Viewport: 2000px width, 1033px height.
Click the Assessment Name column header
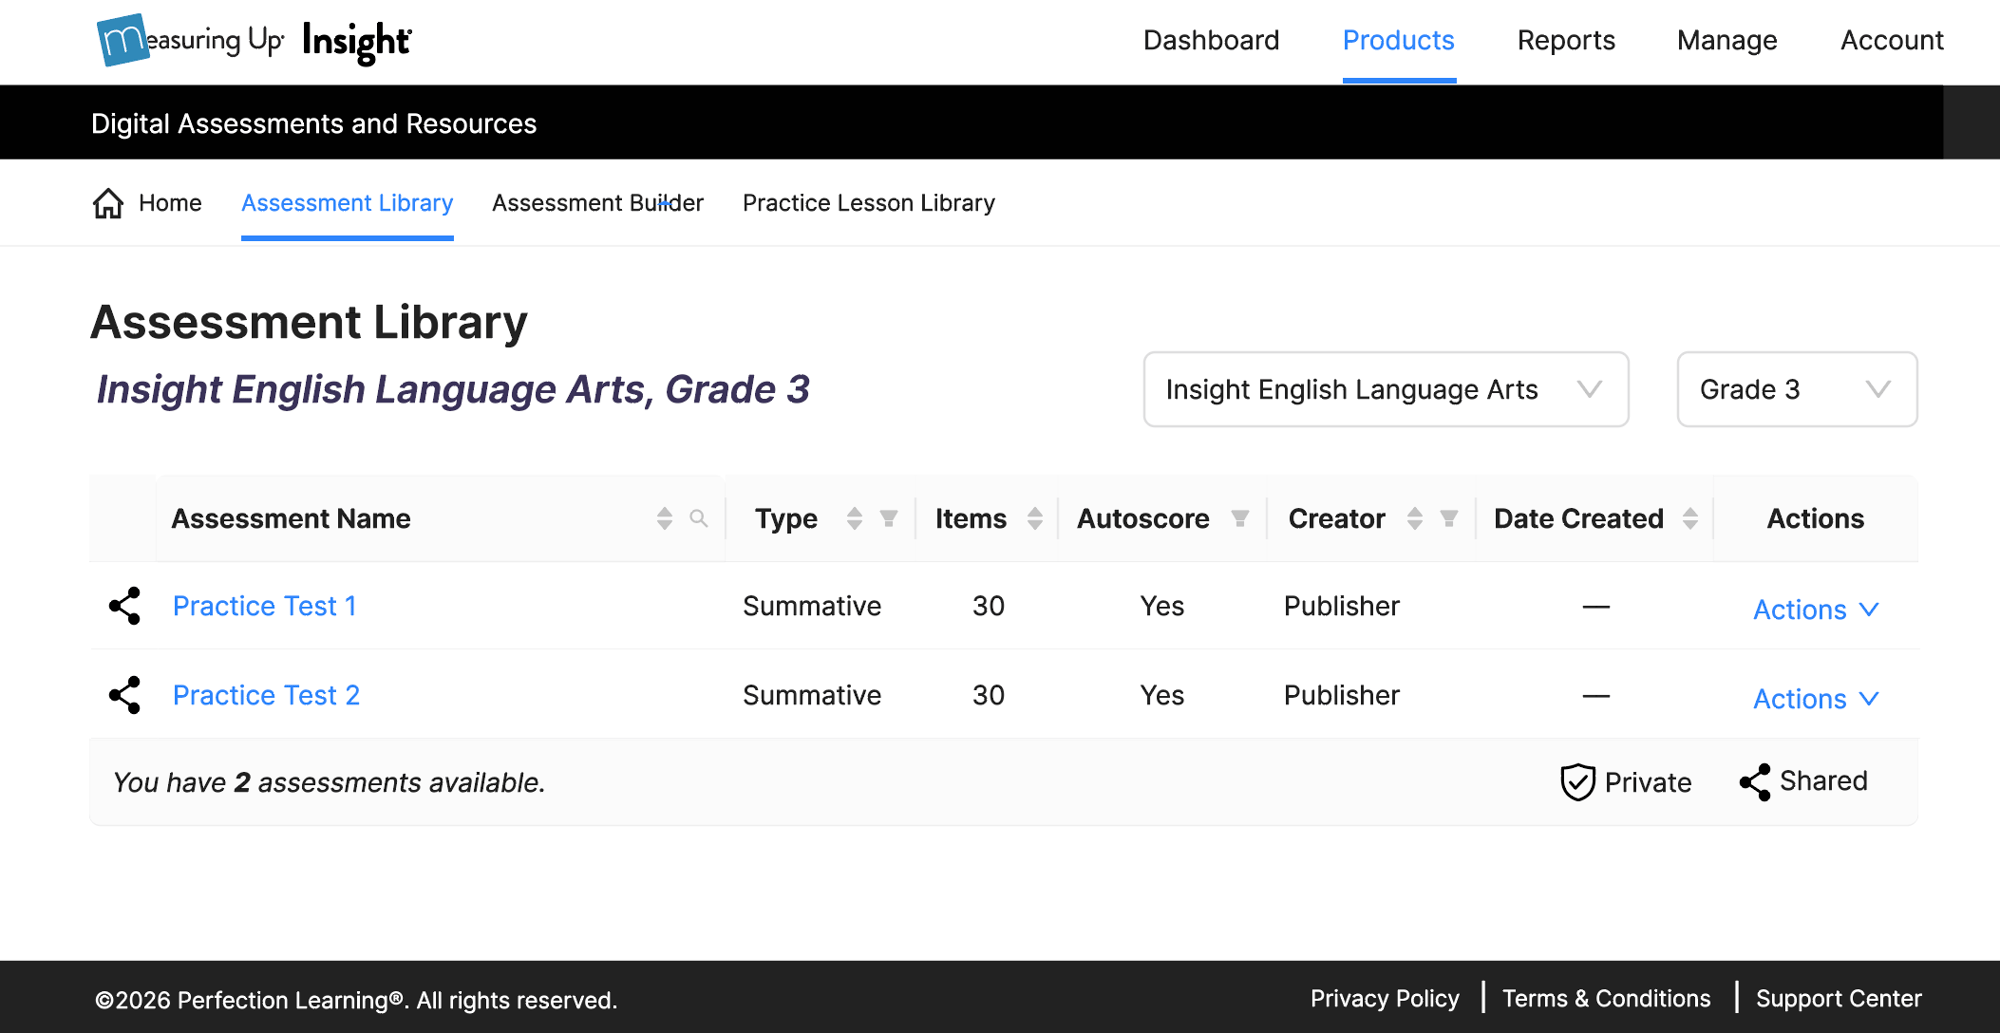[x=291, y=518]
